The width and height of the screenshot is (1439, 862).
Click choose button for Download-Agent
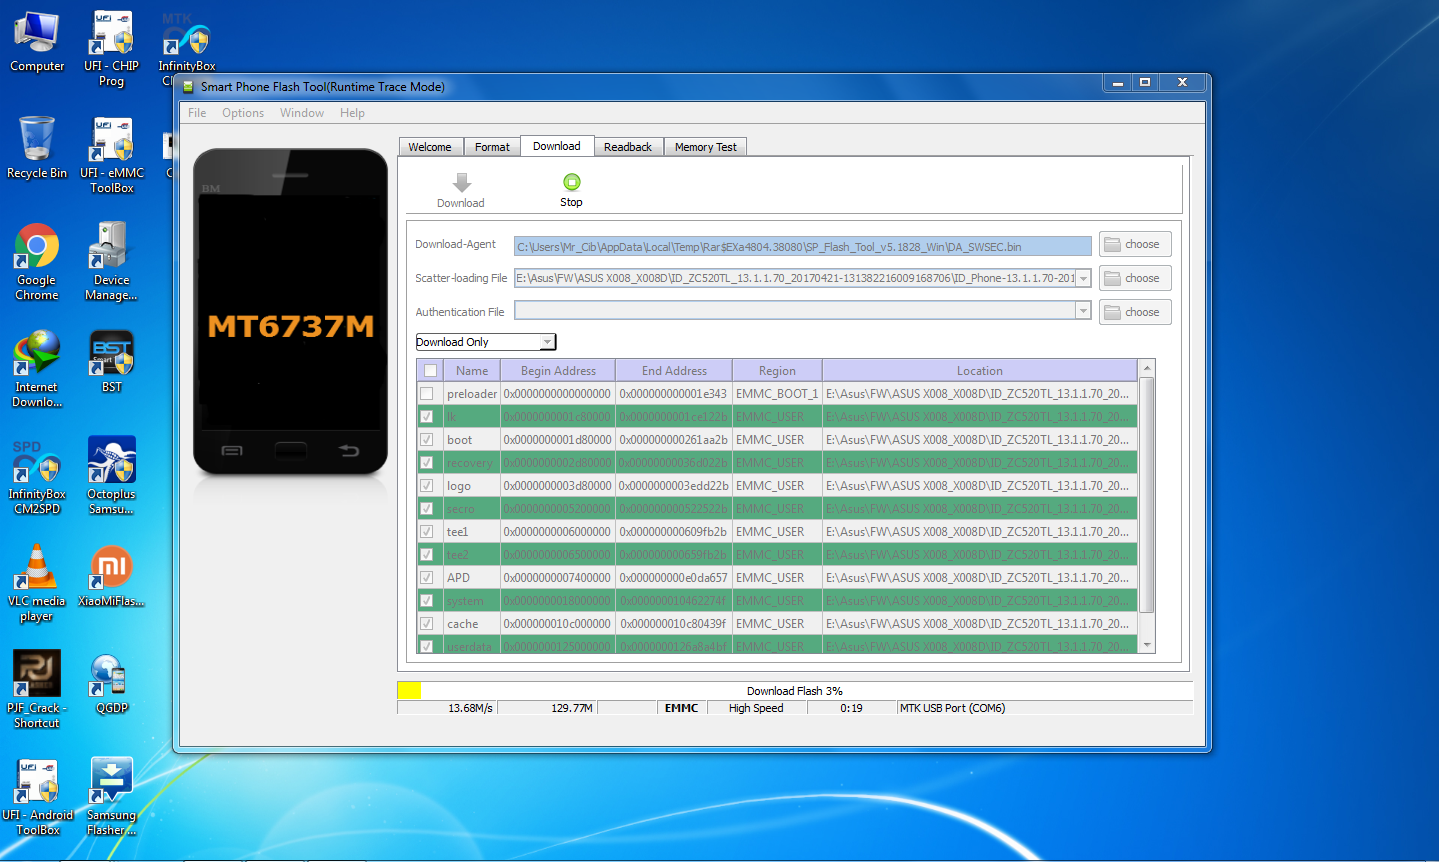tap(1135, 244)
